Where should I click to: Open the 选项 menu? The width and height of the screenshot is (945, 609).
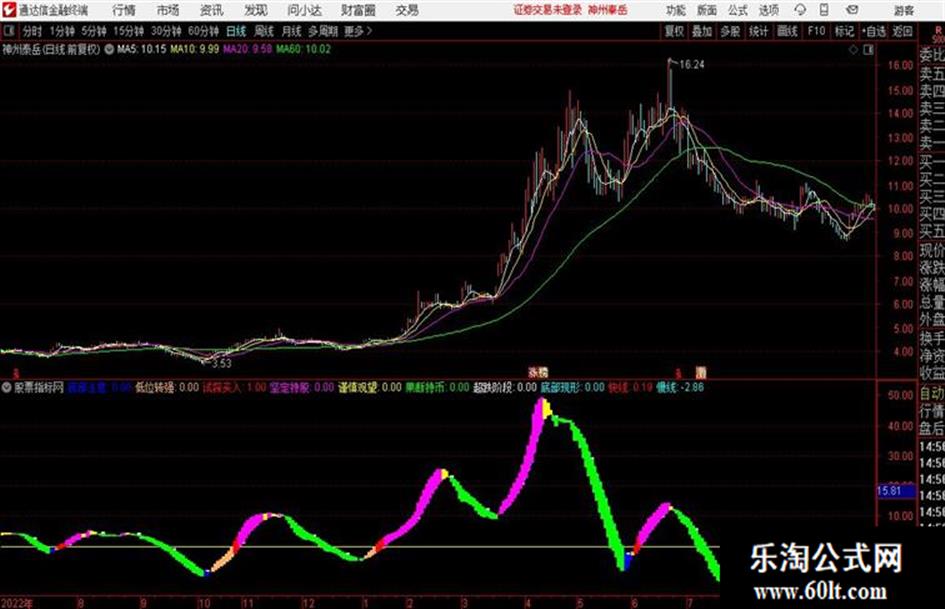click(x=769, y=10)
